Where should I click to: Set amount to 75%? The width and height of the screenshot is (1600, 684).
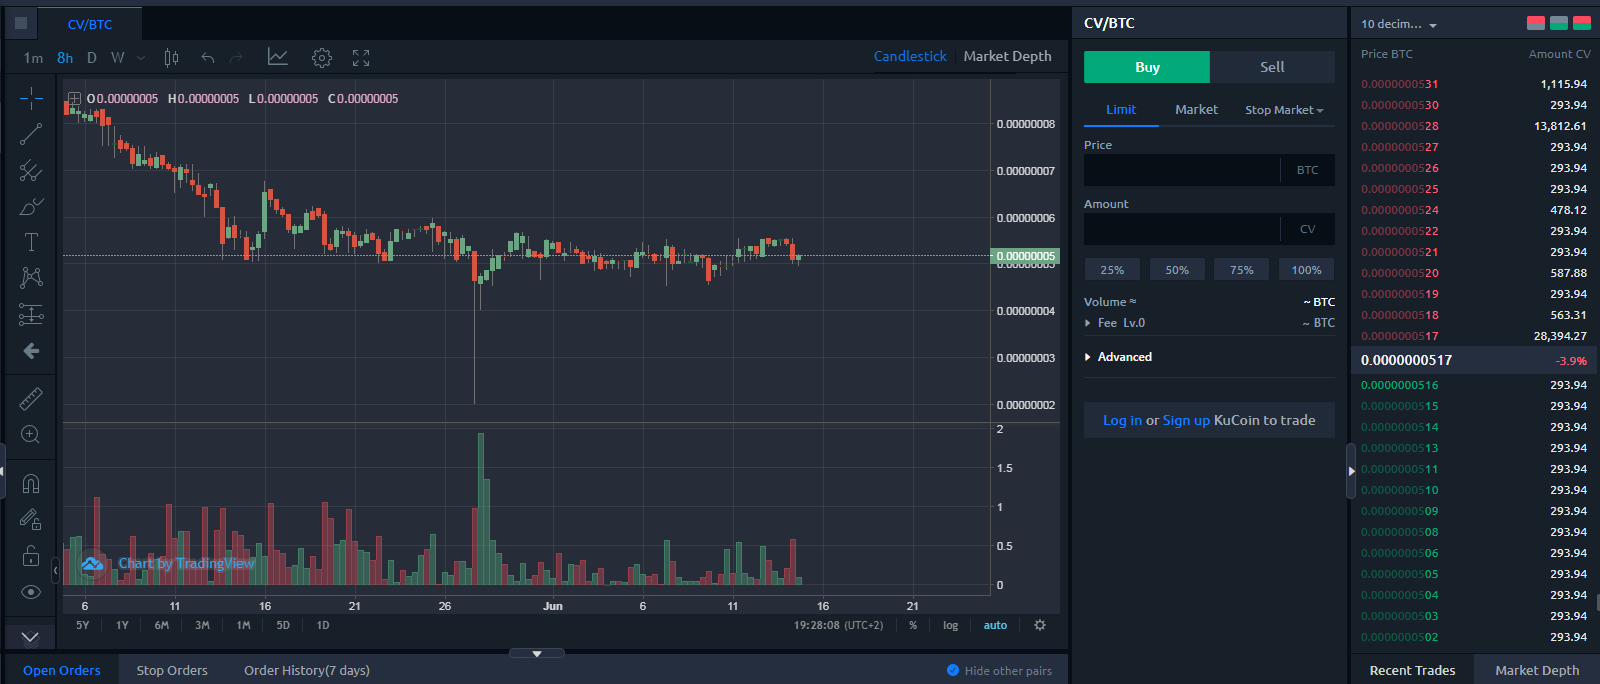coord(1242,270)
